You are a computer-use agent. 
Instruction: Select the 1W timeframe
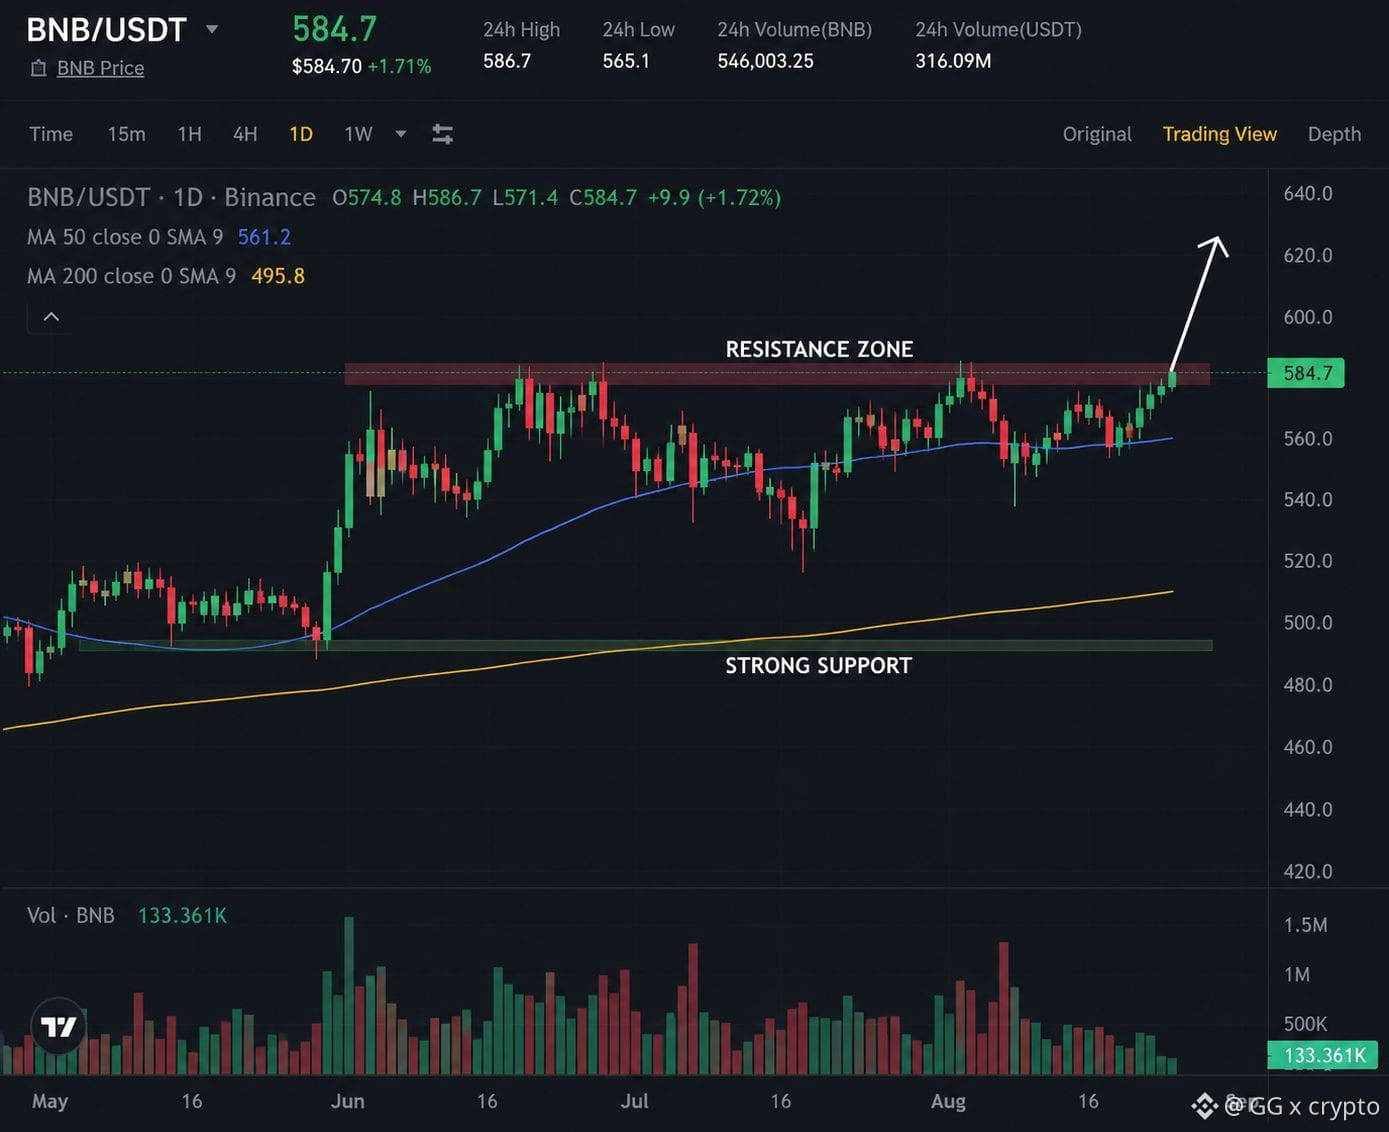[358, 134]
